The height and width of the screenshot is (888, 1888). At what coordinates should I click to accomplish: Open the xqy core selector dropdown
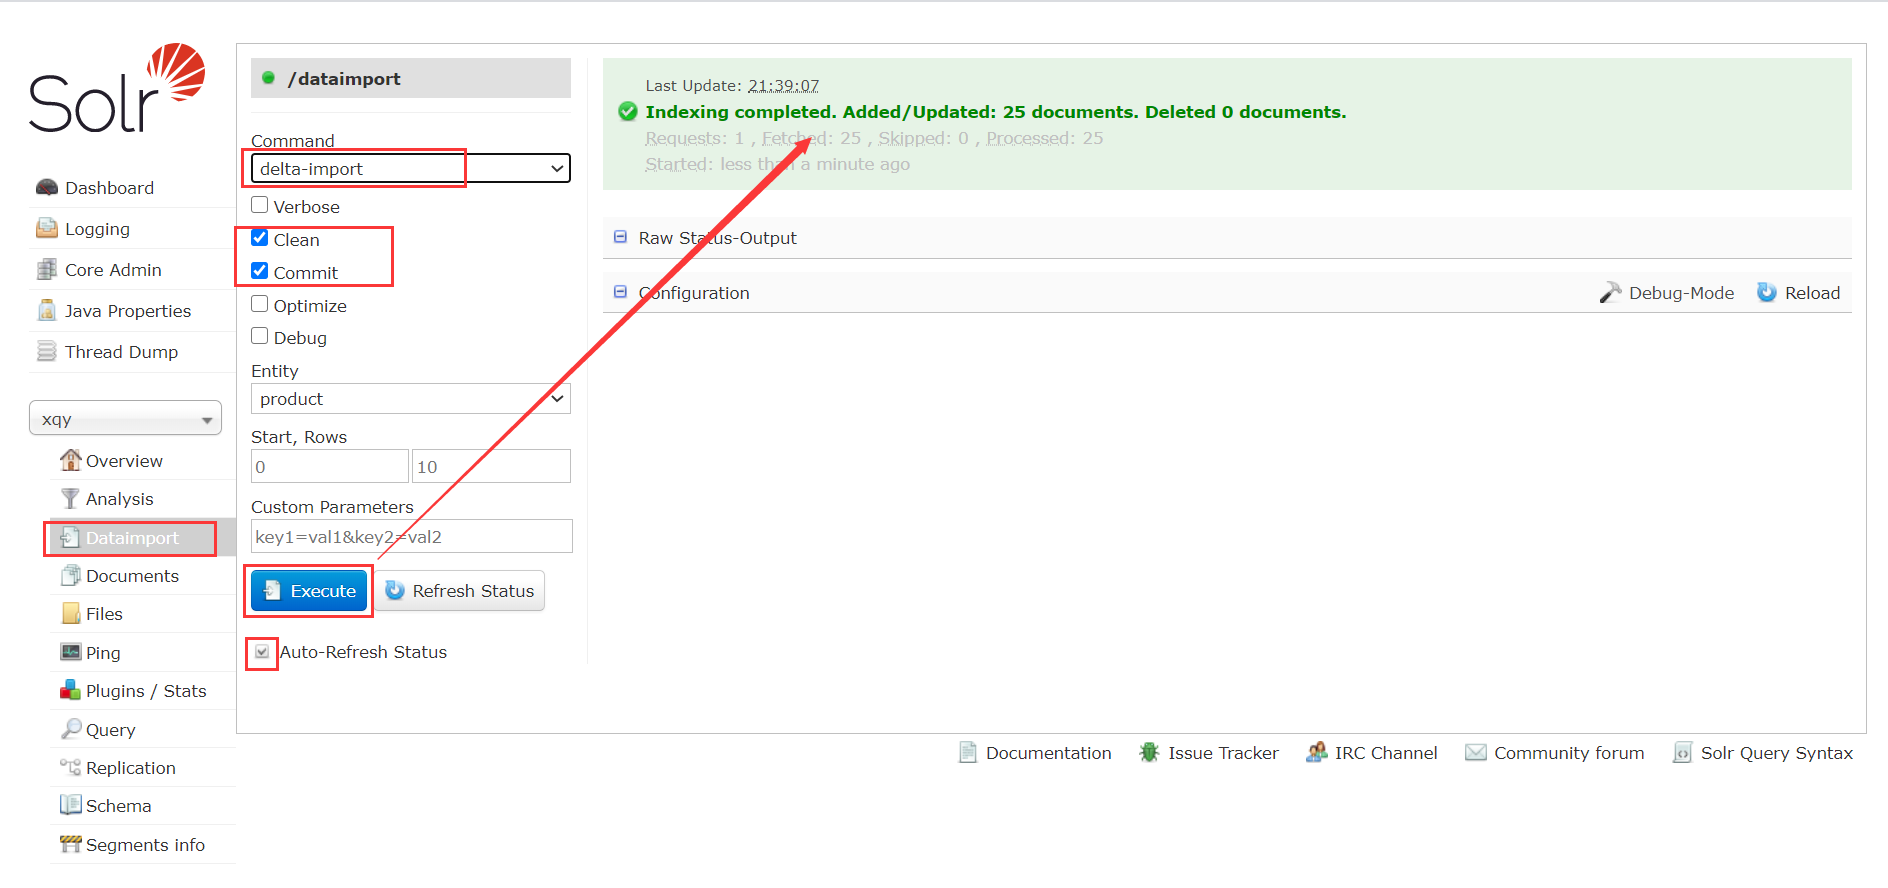pyautogui.click(x=125, y=418)
